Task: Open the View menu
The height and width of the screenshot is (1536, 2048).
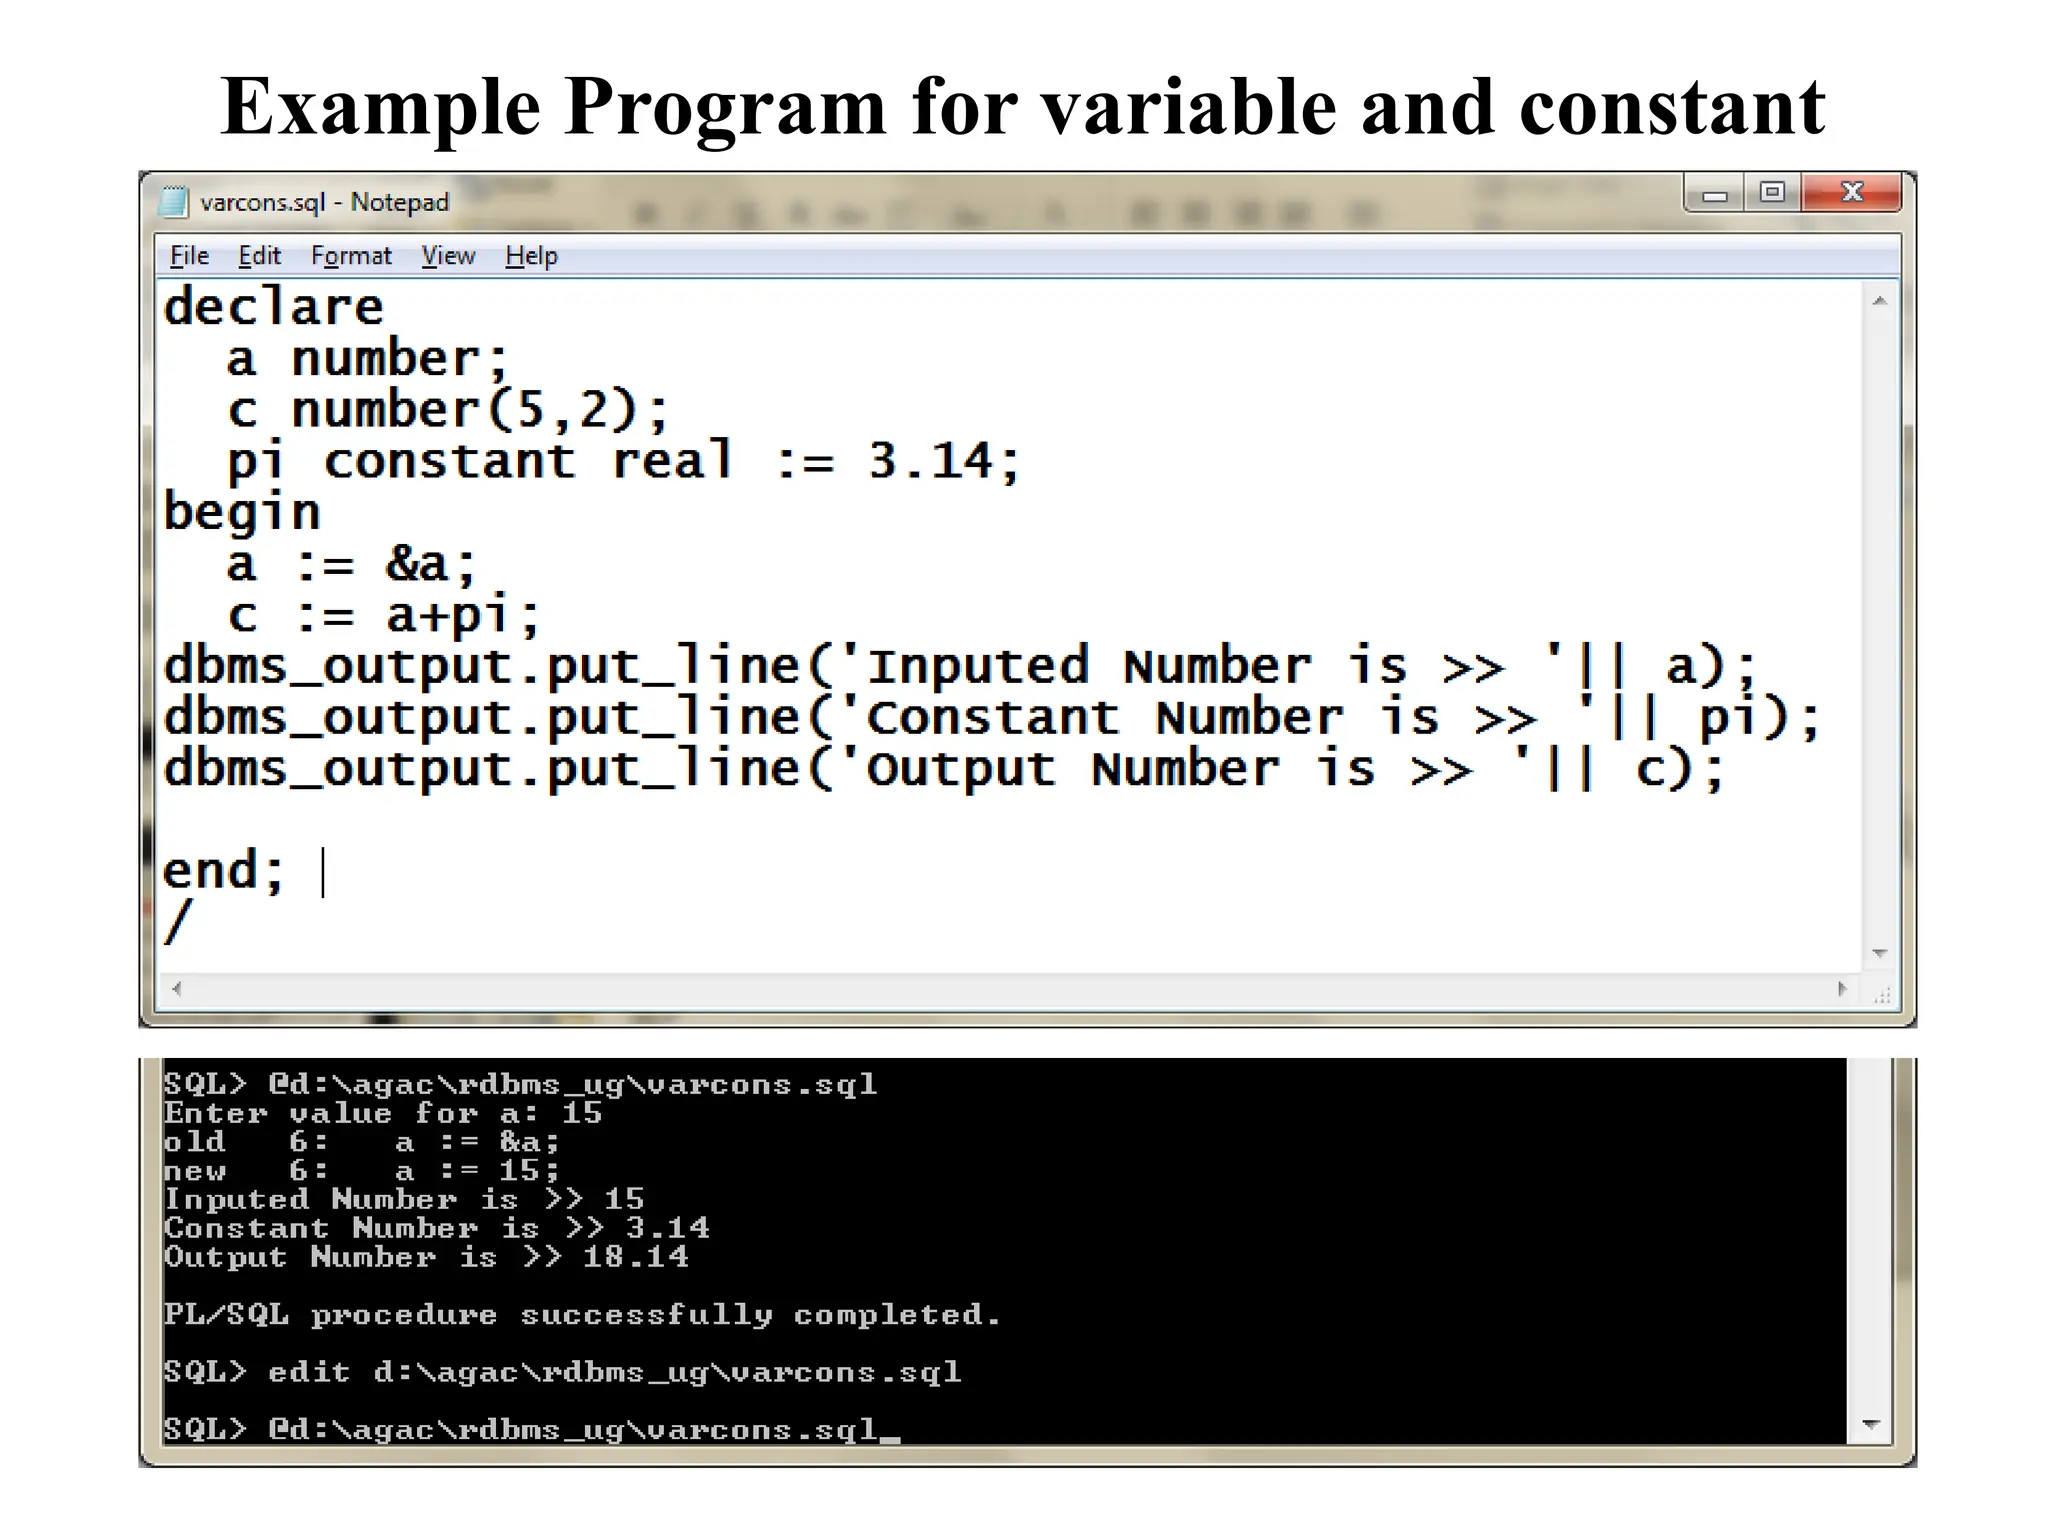Action: (x=447, y=256)
